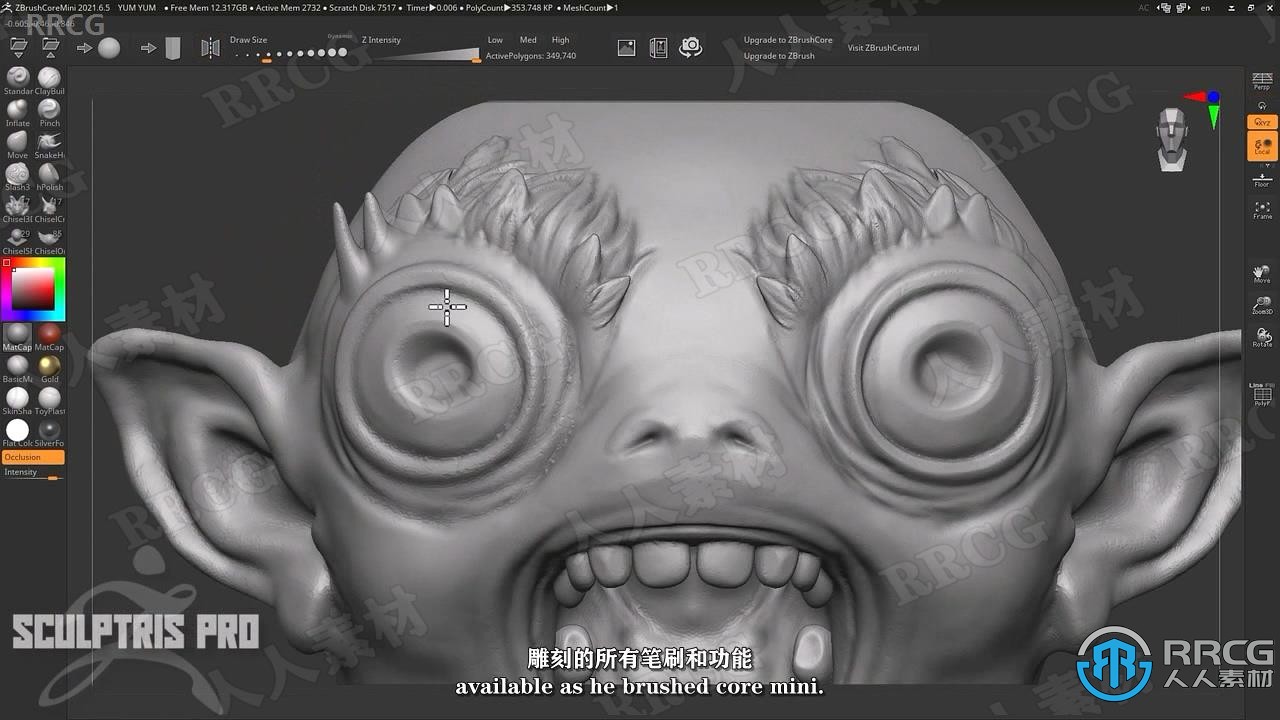Screen dimensions: 1280x720
Task: Select the Standard brush
Action: 18,82
